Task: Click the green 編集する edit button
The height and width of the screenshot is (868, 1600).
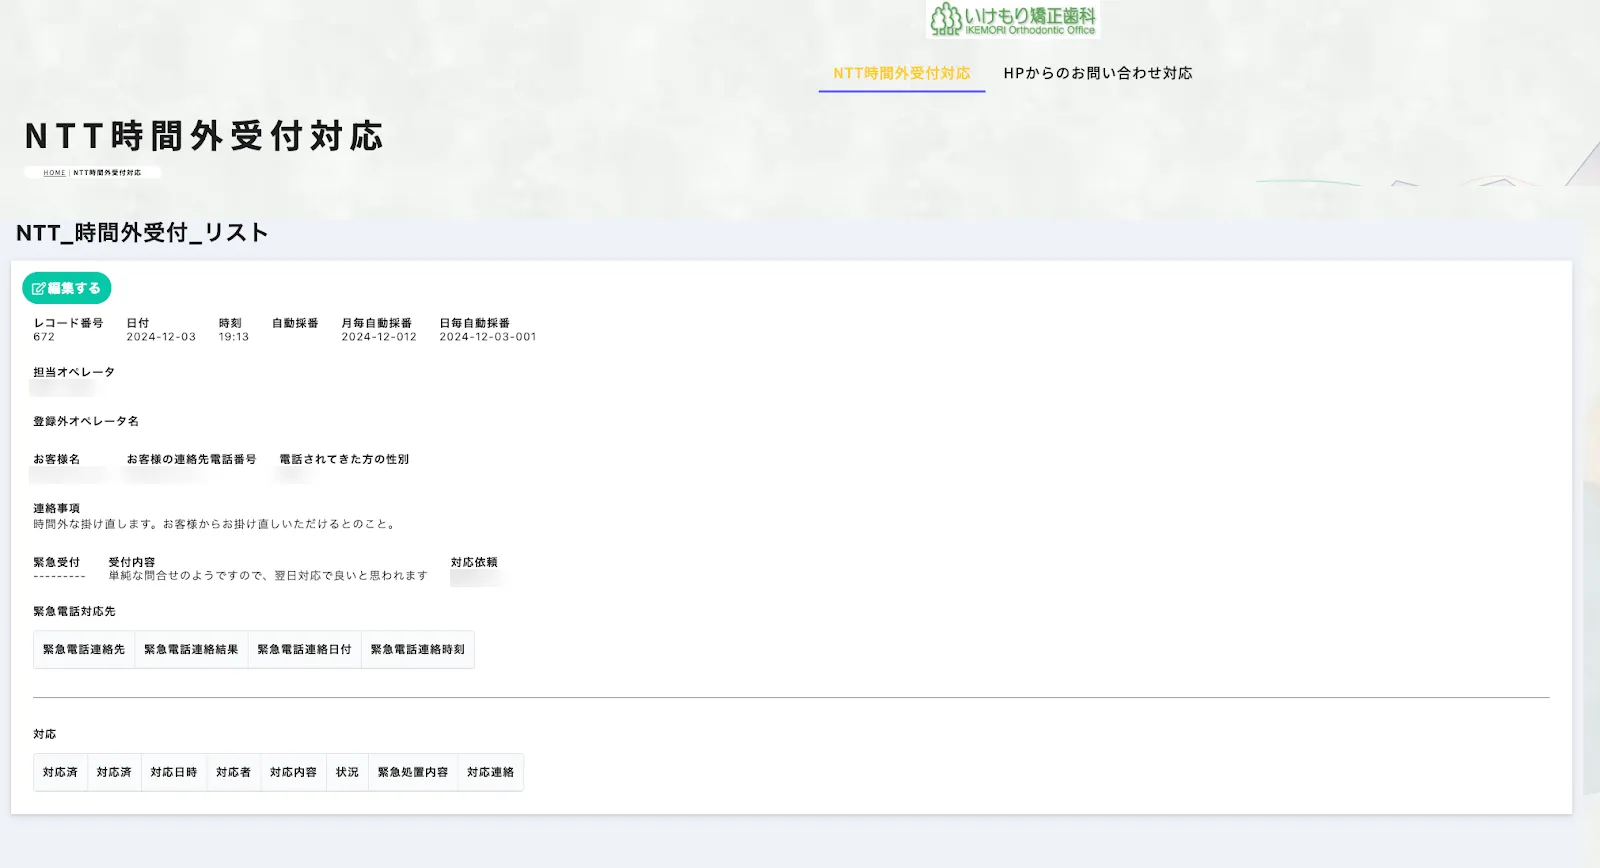Action: [x=67, y=288]
